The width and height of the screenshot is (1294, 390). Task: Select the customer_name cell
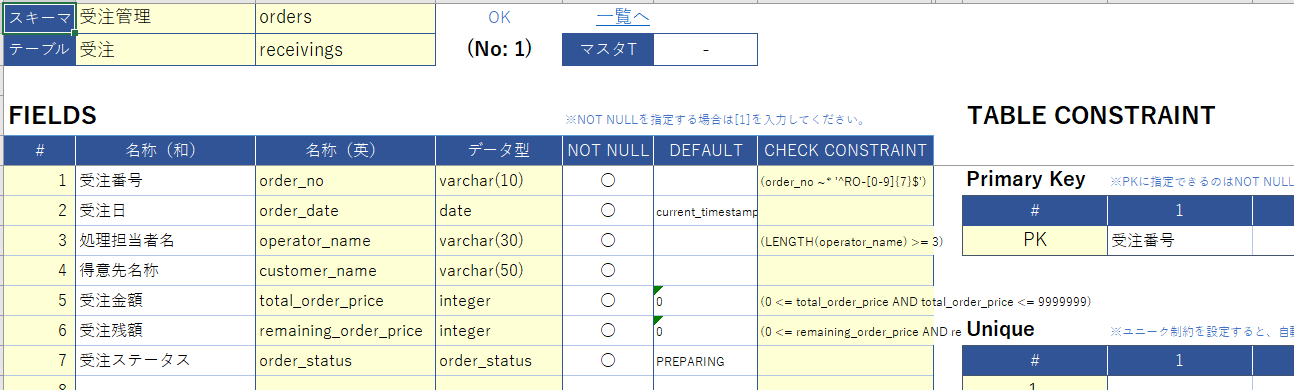345,271
